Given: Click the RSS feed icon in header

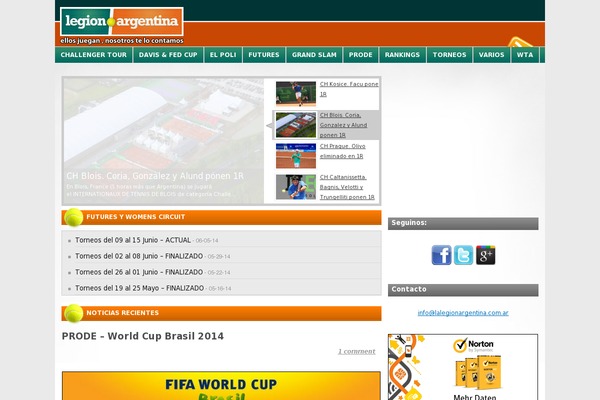Looking at the screenshot, I should (x=520, y=42).
